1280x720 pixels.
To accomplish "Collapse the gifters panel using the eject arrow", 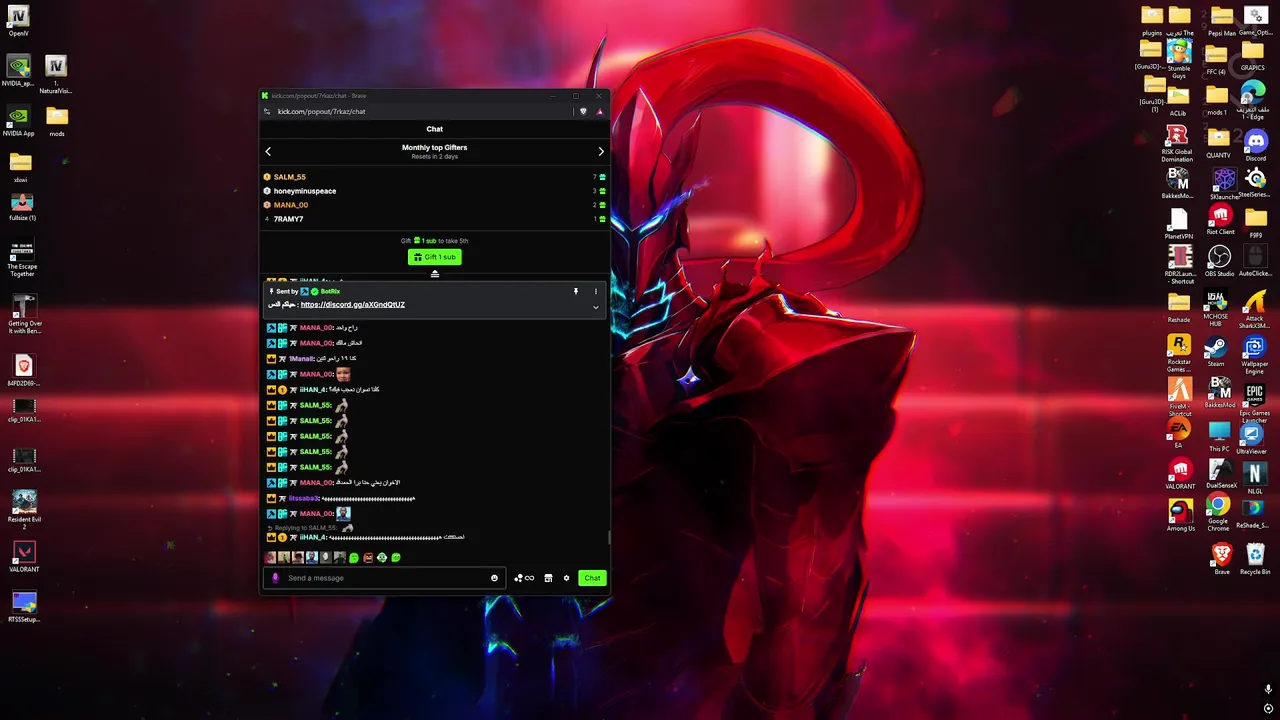I will click(x=434, y=274).
